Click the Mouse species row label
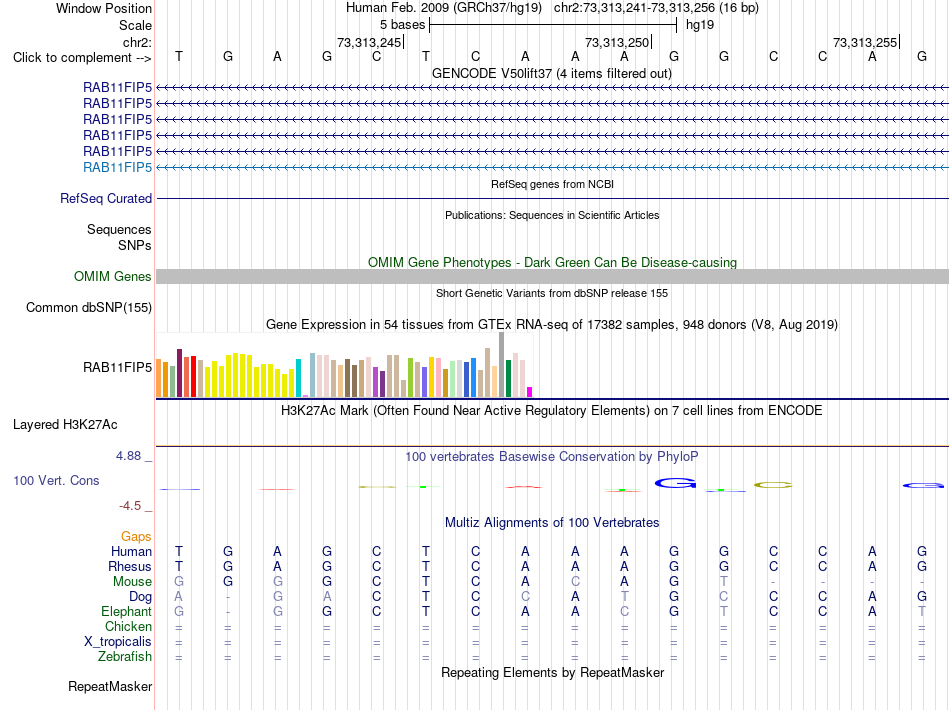The width and height of the screenshot is (950, 710). coord(132,582)
